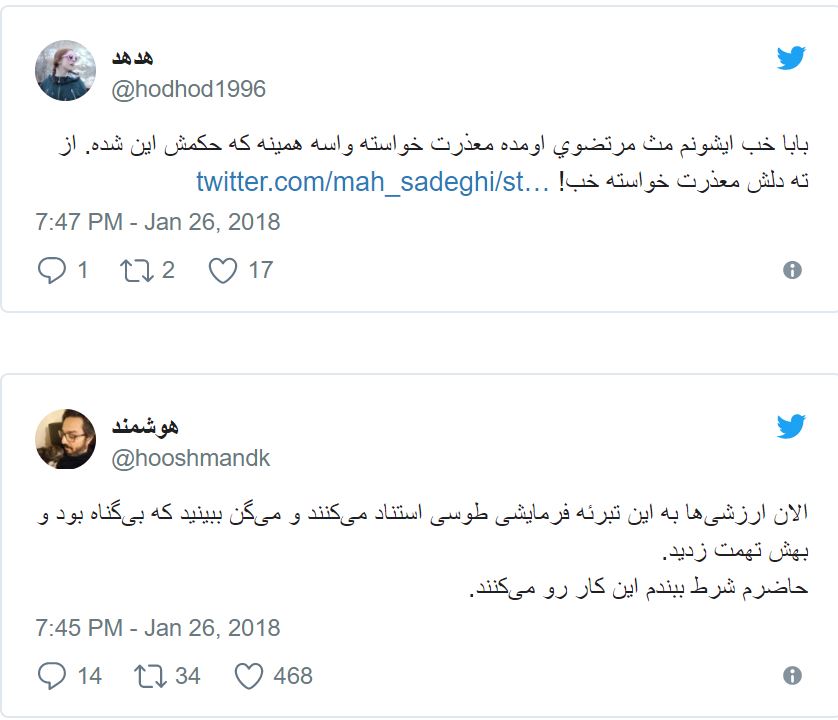The image size is (838, 720).
Task: Reply to the hodhod1996 tweet
Action: (51, 270)
